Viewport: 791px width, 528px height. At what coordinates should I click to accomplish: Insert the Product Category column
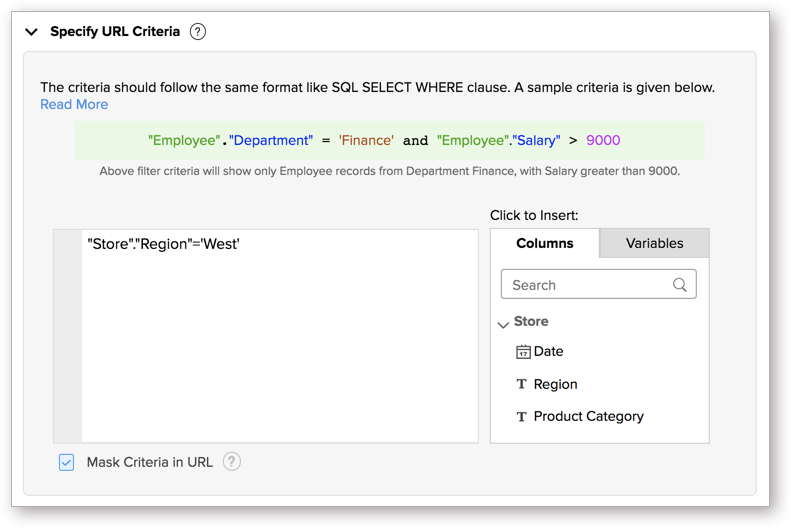[588, 417]
